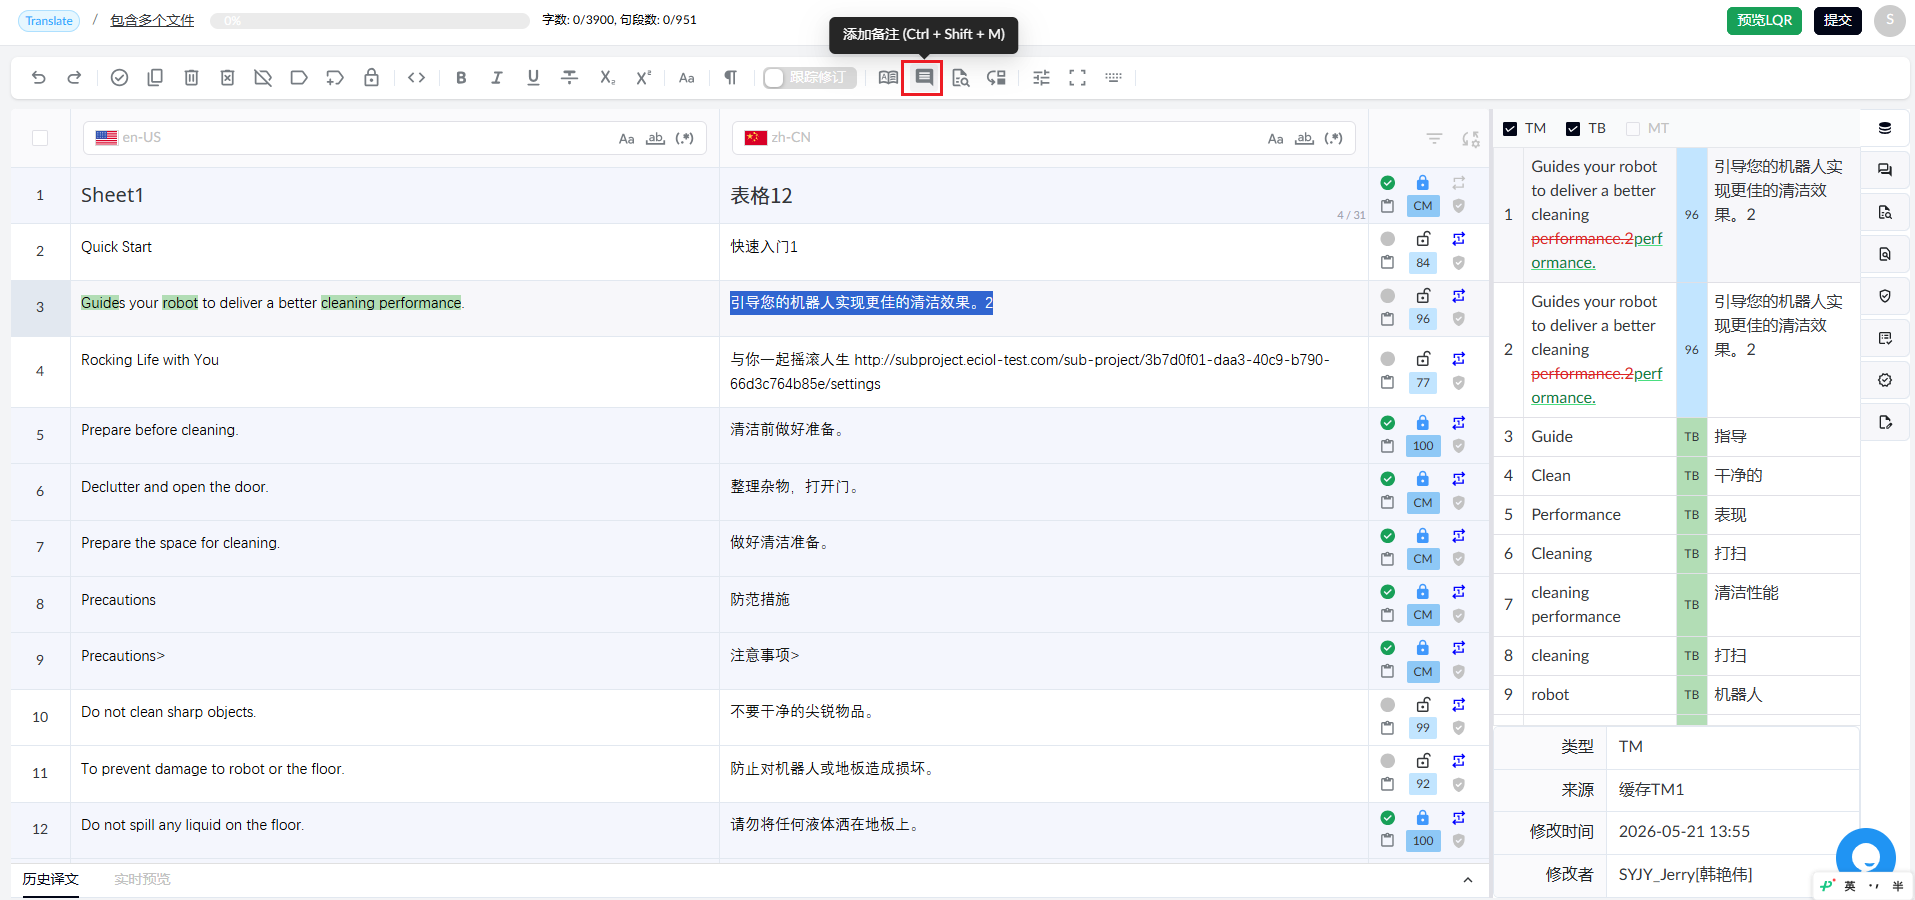Tick the select-all segments checkbox
This screenshot has height=900, width=1915.
(40, 138)
